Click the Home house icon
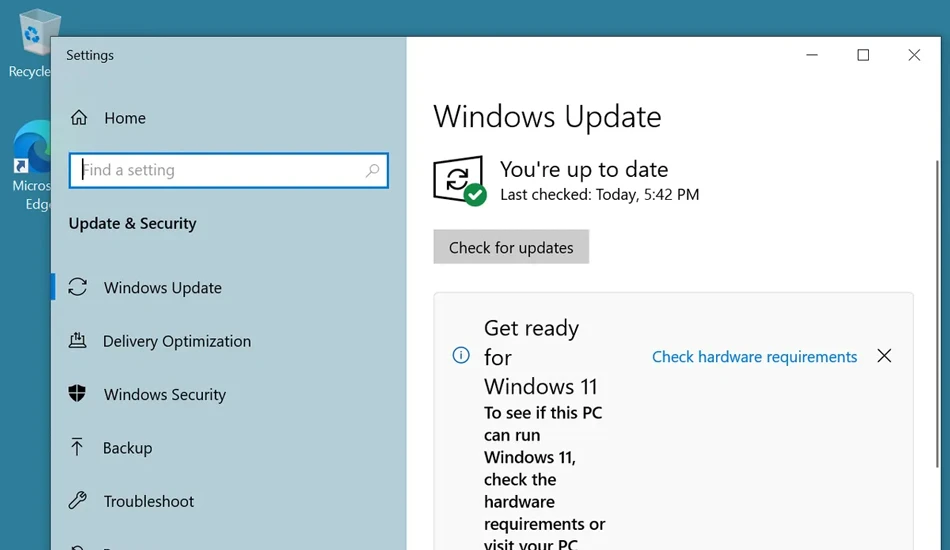950x550 pixels. coord(79,118)
